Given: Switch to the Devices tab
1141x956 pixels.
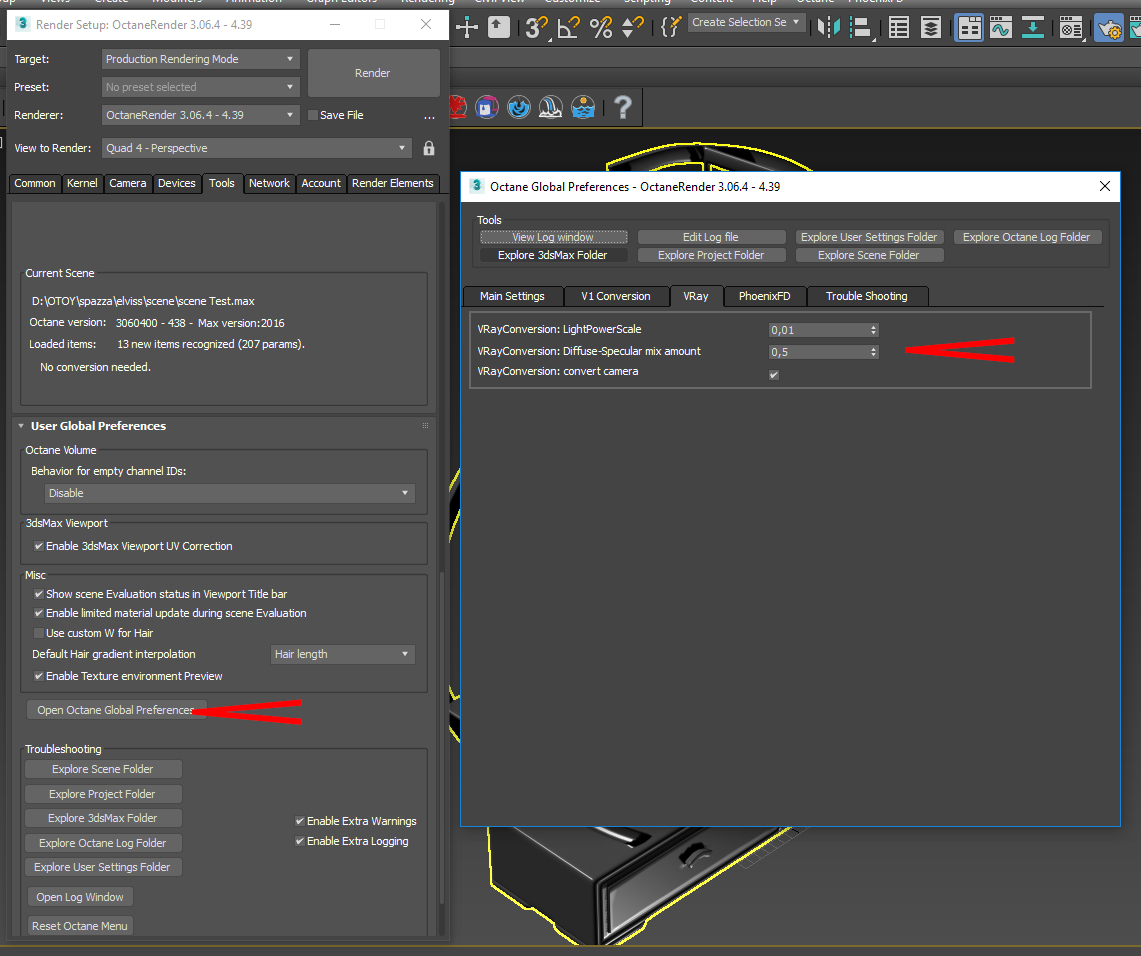Looking at the screenshot, I should click(177, 183).
